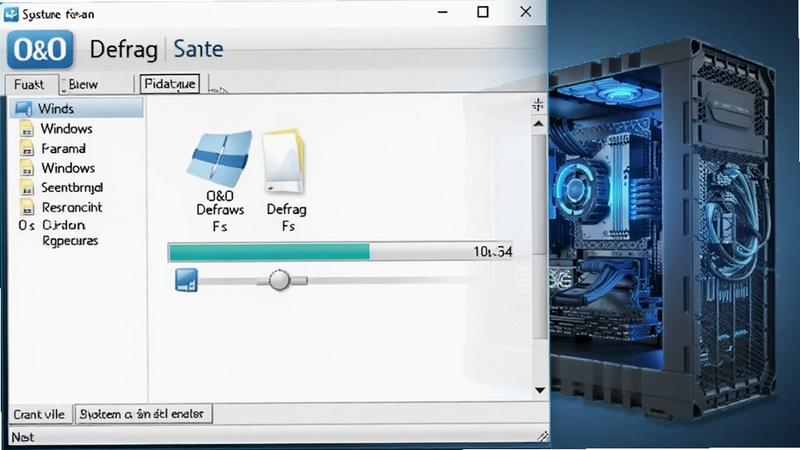Click the blue icon left of the slider

pyautogui.click(x=186, y=280)
